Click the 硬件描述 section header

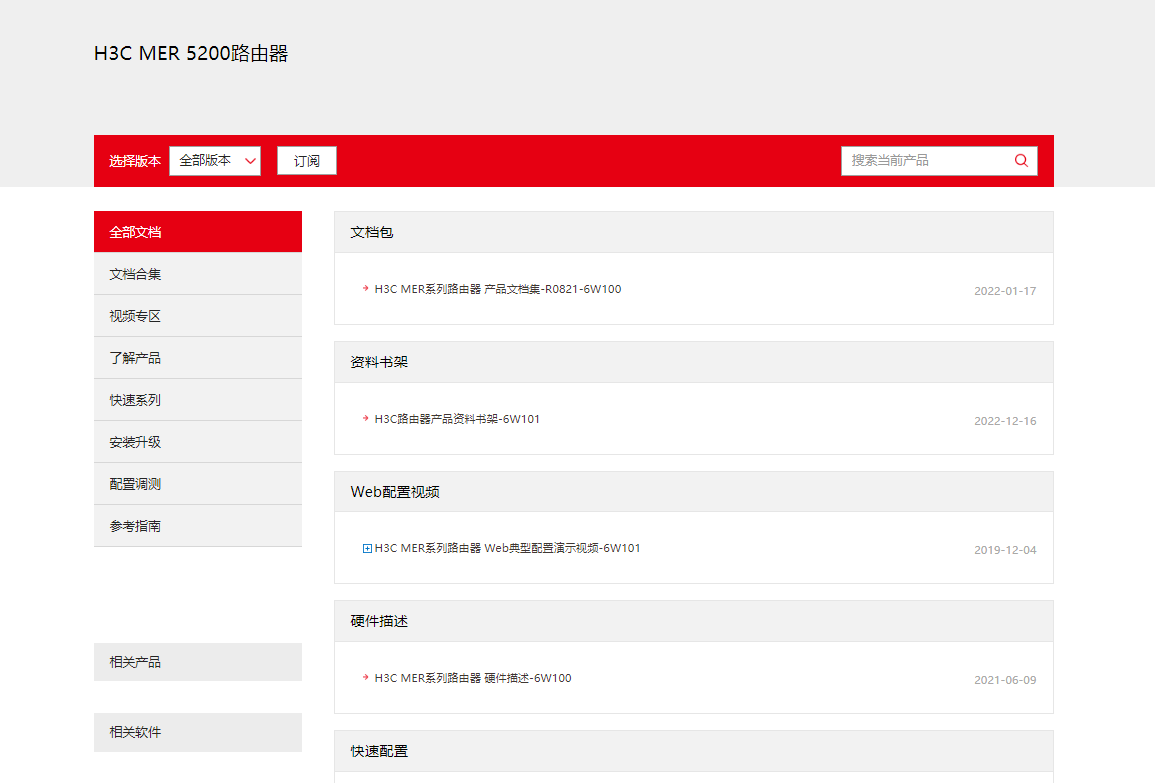(x=694, y=621)
